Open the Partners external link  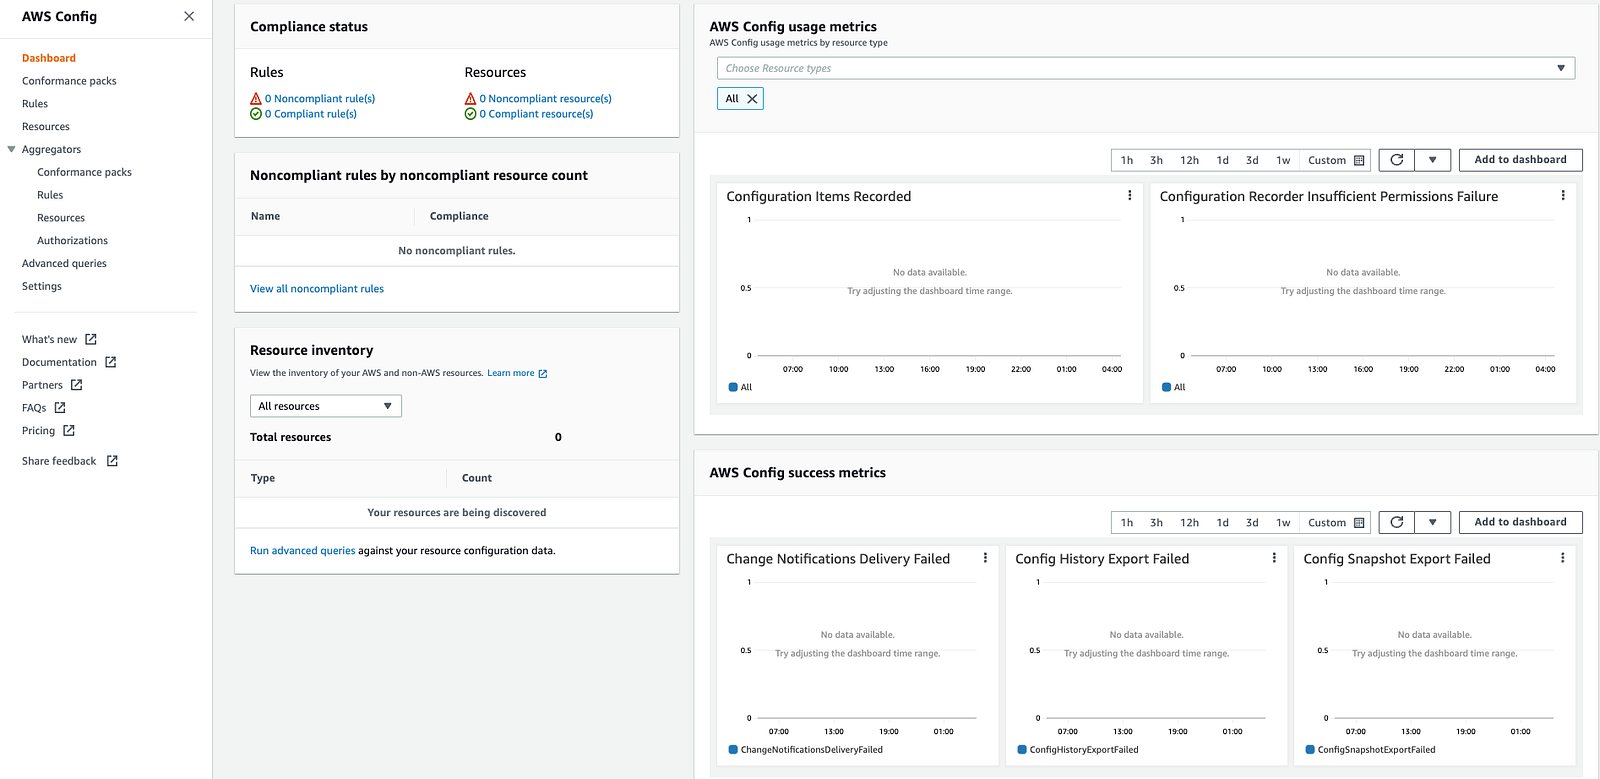tap(52, 385)
